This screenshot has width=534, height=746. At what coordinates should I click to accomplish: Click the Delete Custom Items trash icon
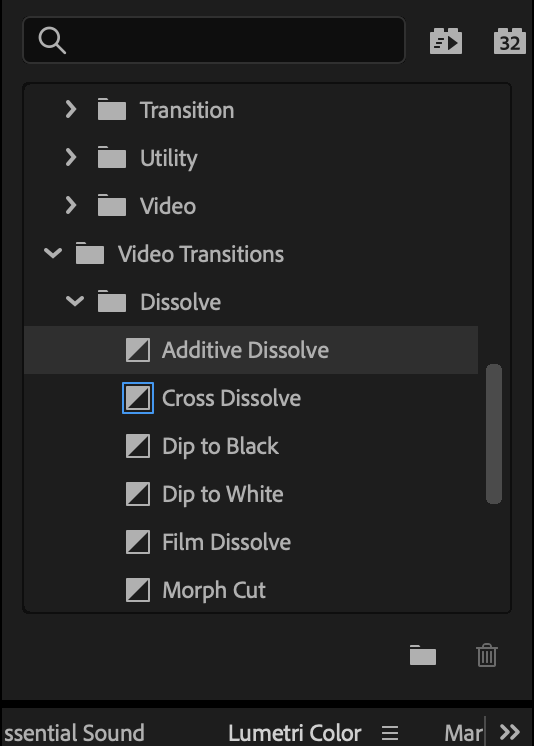[487, 655]
